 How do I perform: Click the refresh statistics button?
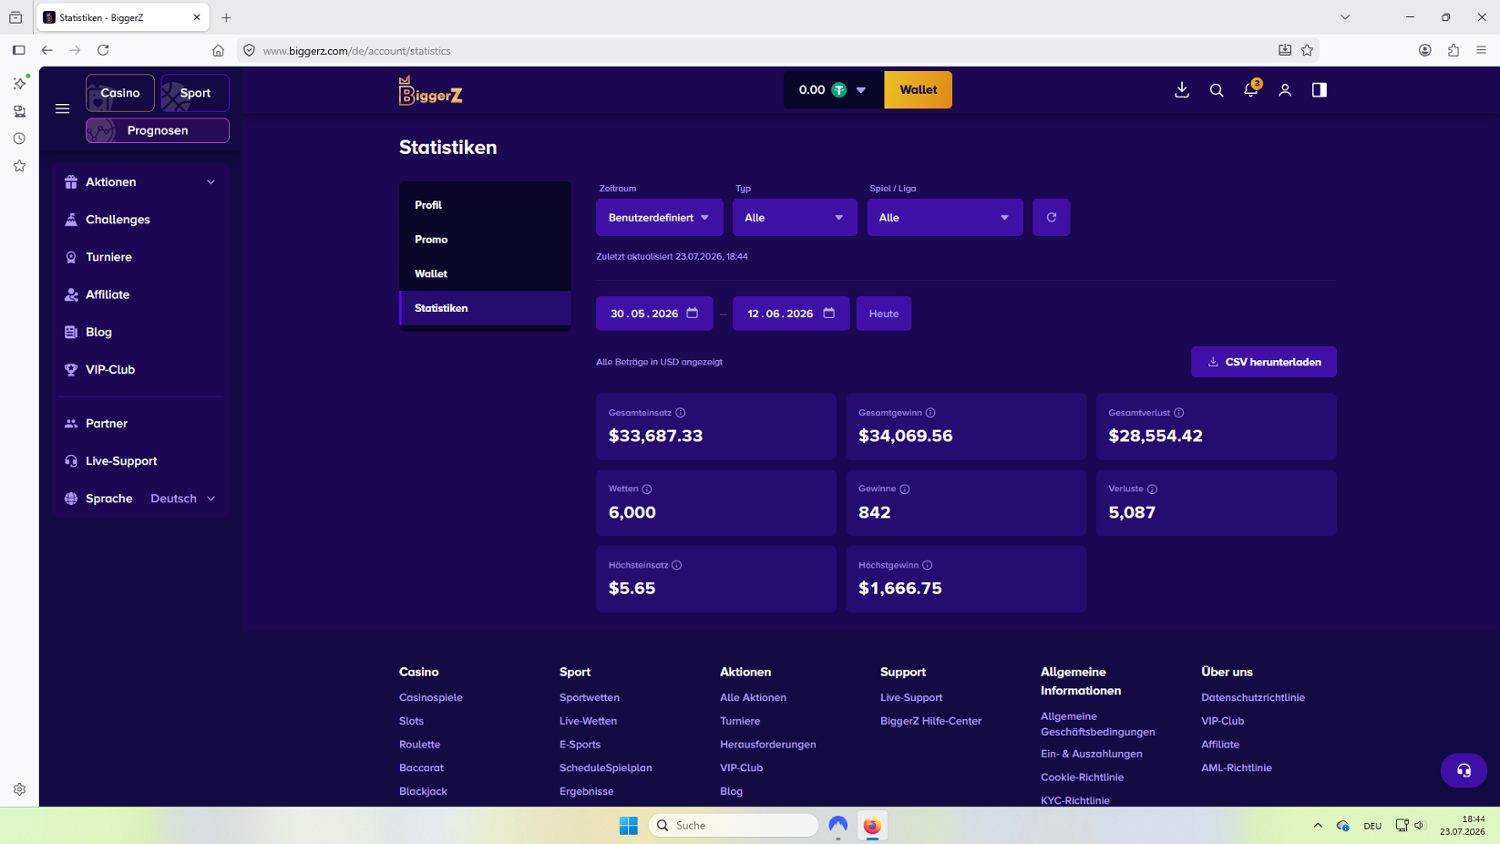pyautogui.click(x=1051, y=217)
